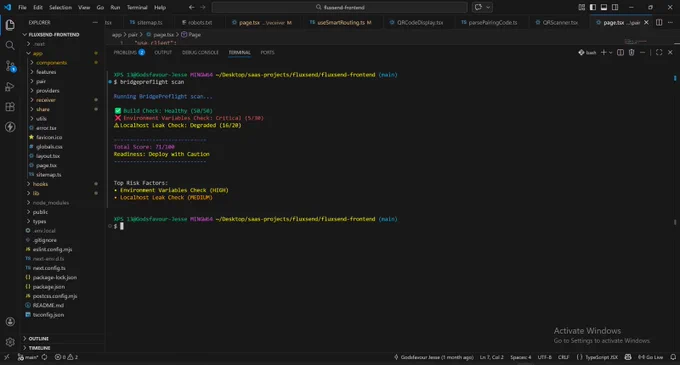
Task: Switch to the useSmartRouting.ts editor tab
Action: (341, 23)
